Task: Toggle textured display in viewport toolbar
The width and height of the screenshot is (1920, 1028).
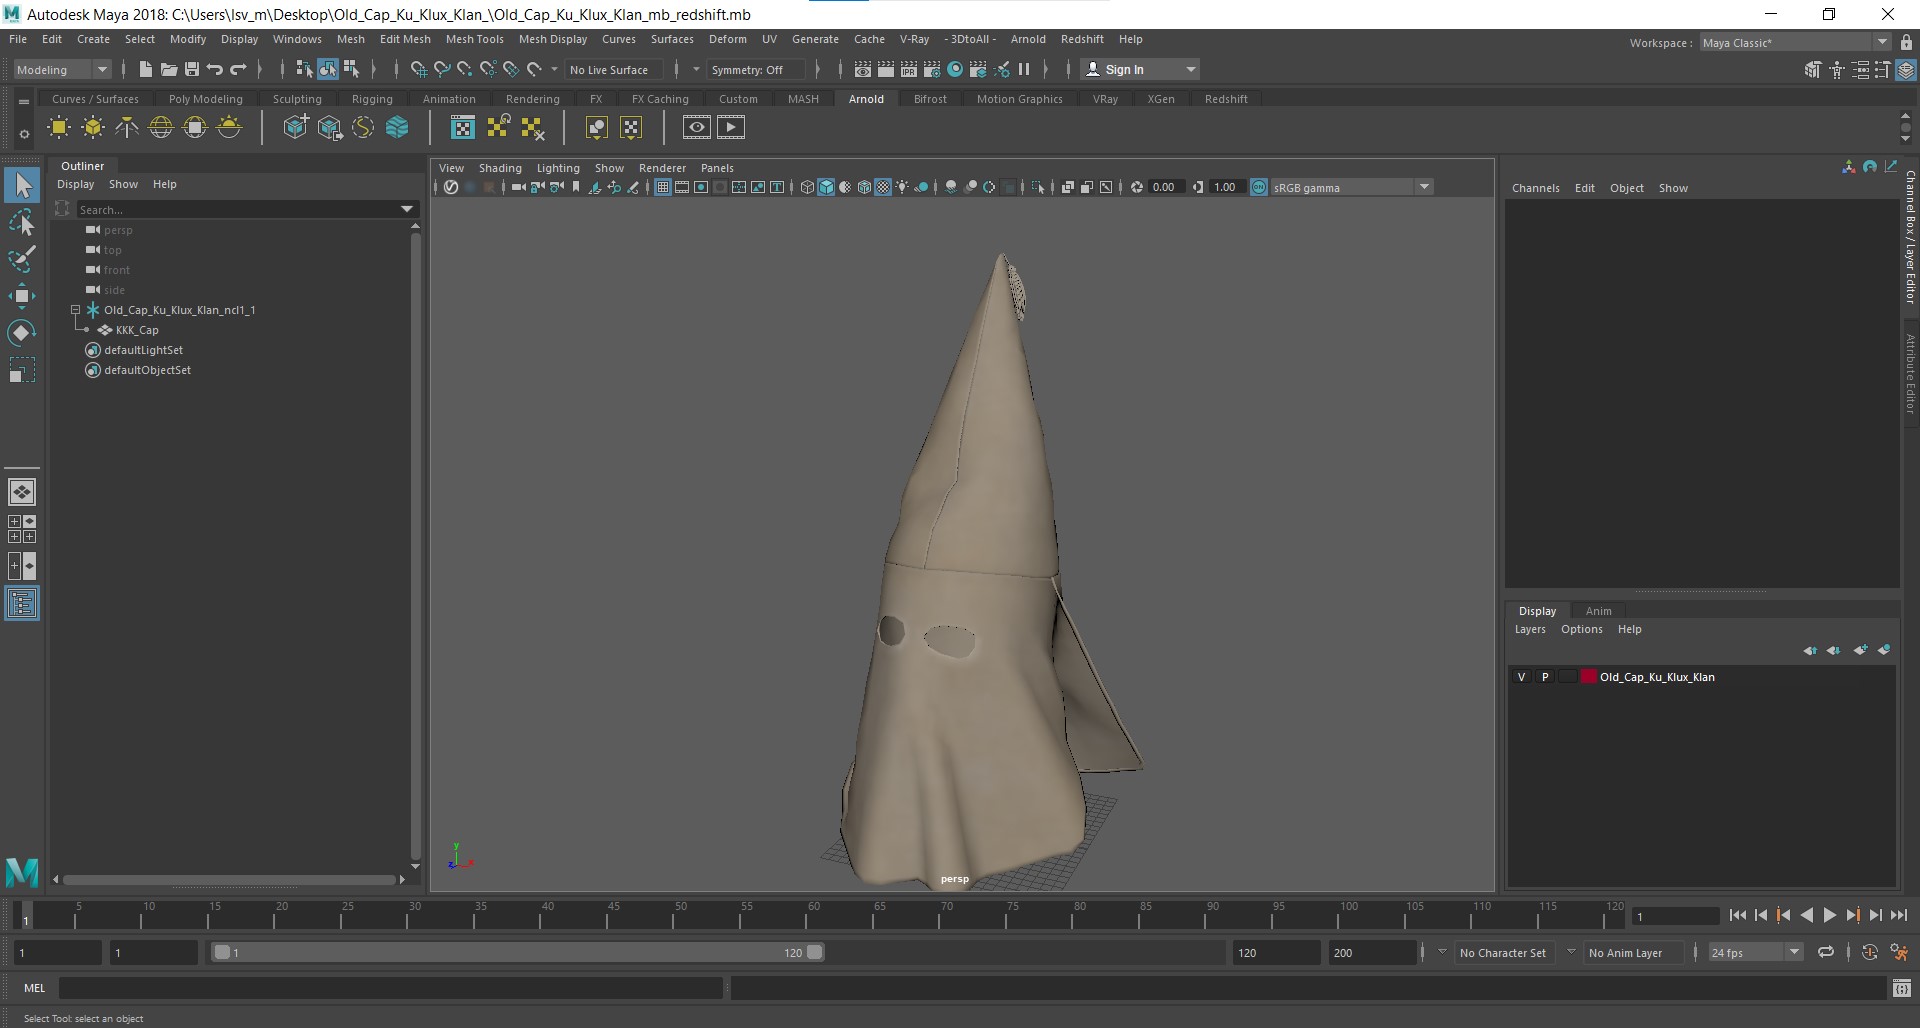Action: click(x=883, y=187)
